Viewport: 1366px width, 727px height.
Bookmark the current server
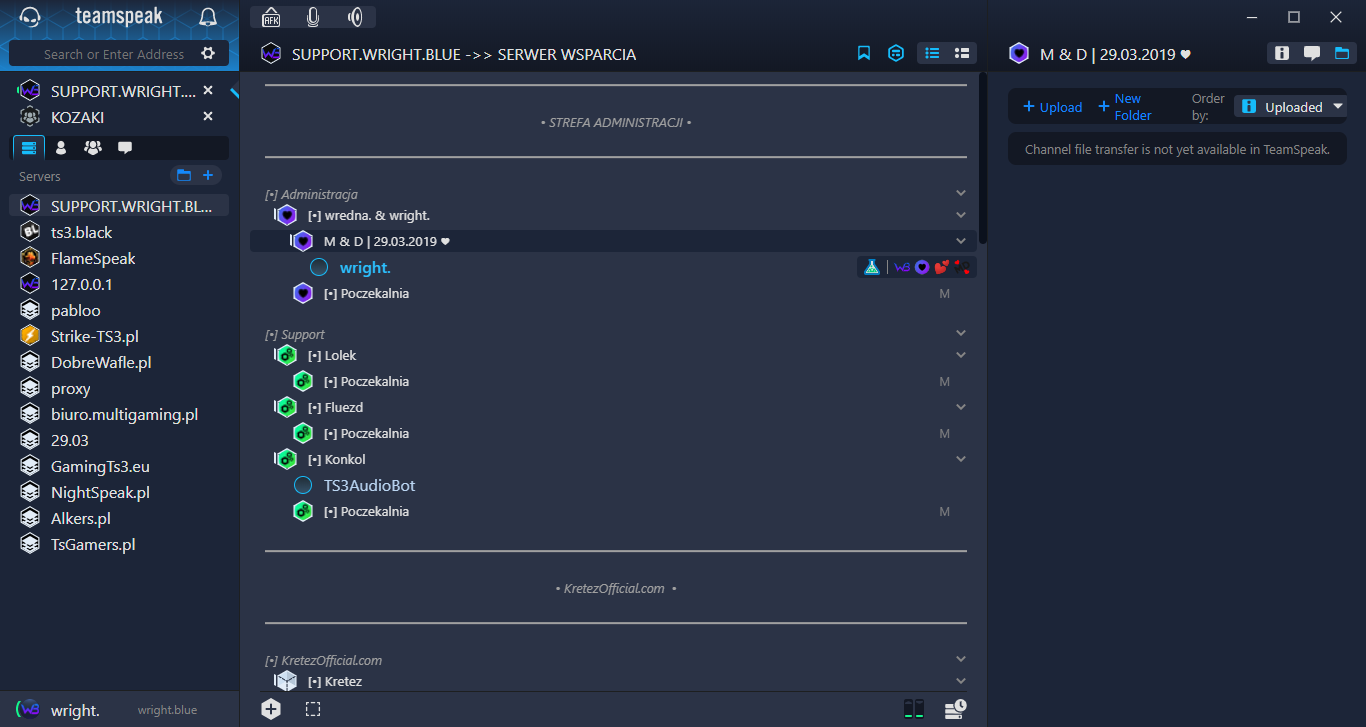[864, 54]
